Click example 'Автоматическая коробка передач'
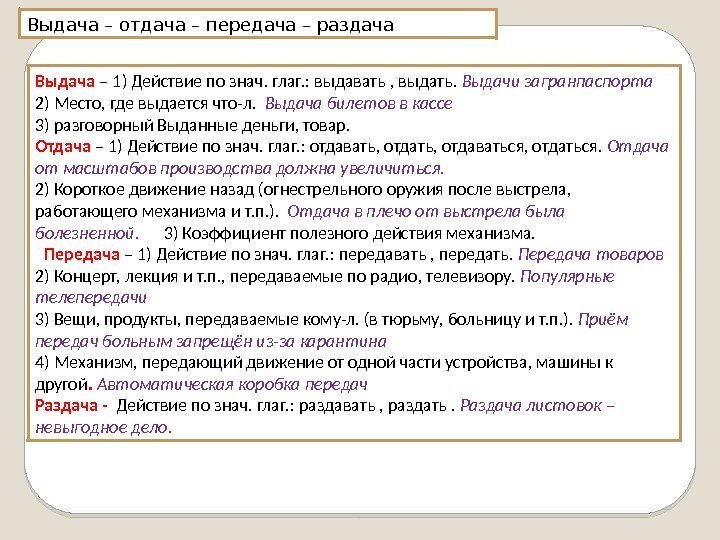720x540 pixels. click(x=232, y=384)
